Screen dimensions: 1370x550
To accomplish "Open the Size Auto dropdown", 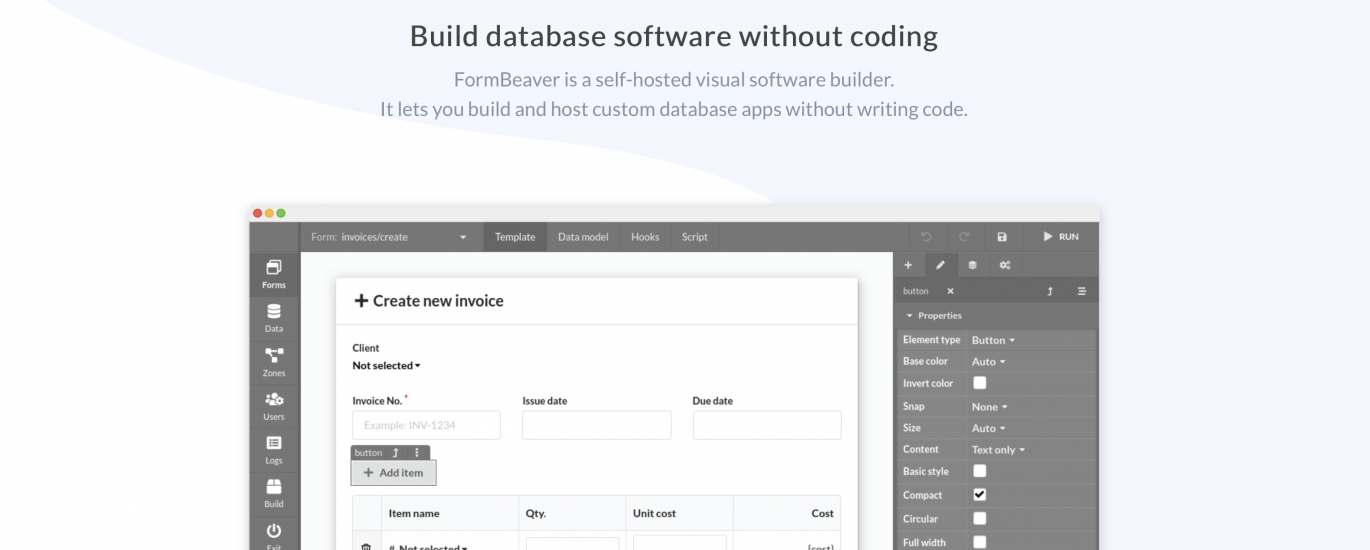I will 989,428.
